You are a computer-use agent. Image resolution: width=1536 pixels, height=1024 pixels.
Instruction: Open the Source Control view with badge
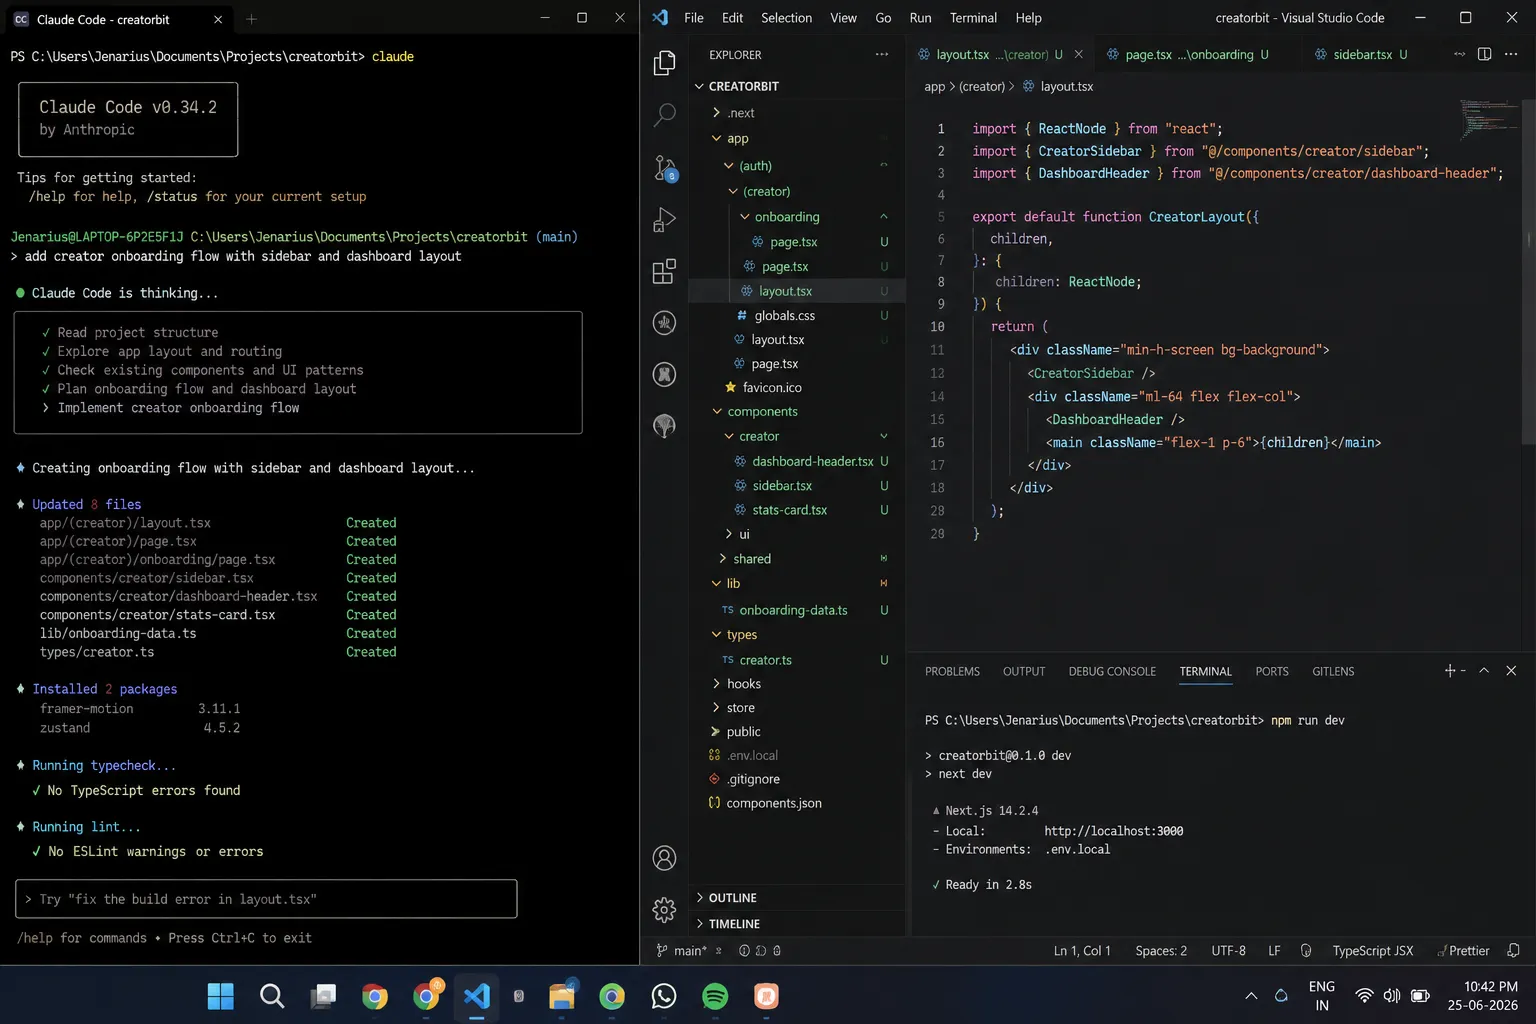664,167
